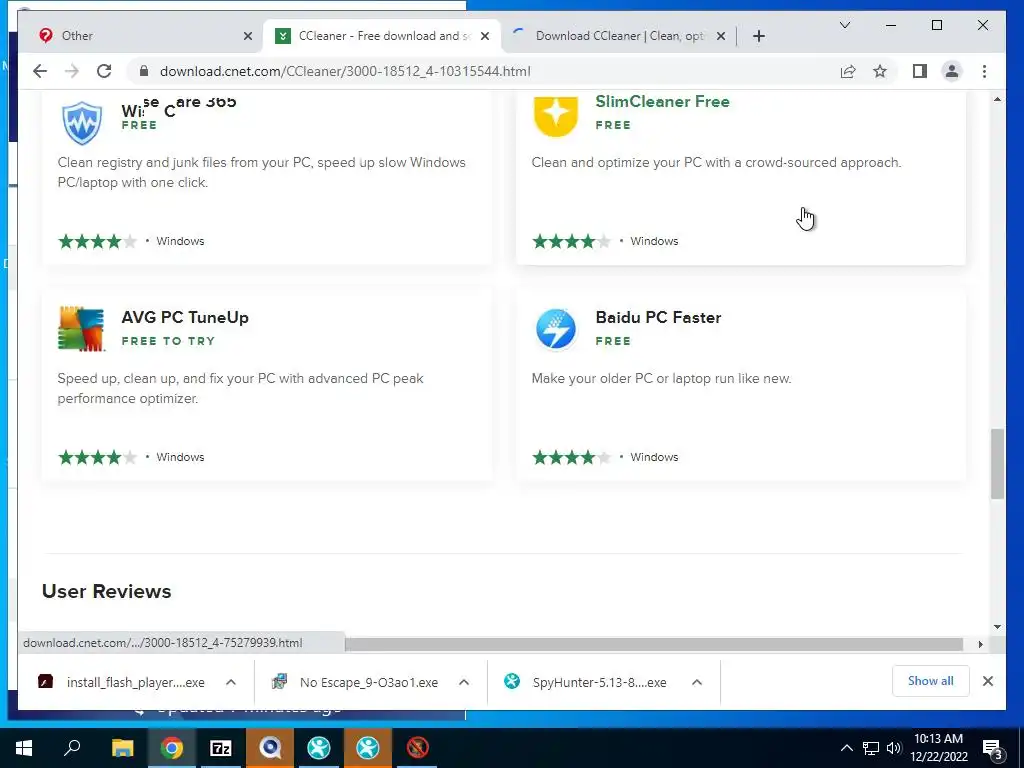Close the Download CCleaner tab
This screenshot has width=1024, height=768.
point(720,36)
